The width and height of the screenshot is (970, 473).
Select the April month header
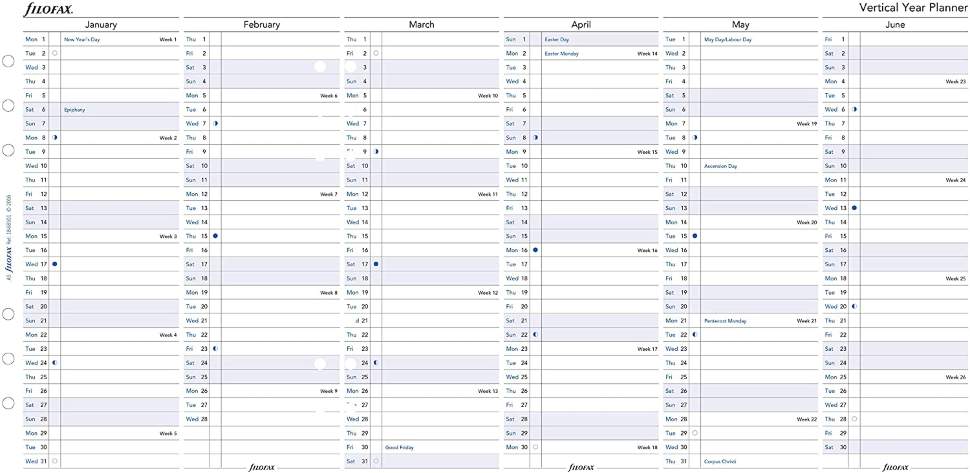(581, 24)
